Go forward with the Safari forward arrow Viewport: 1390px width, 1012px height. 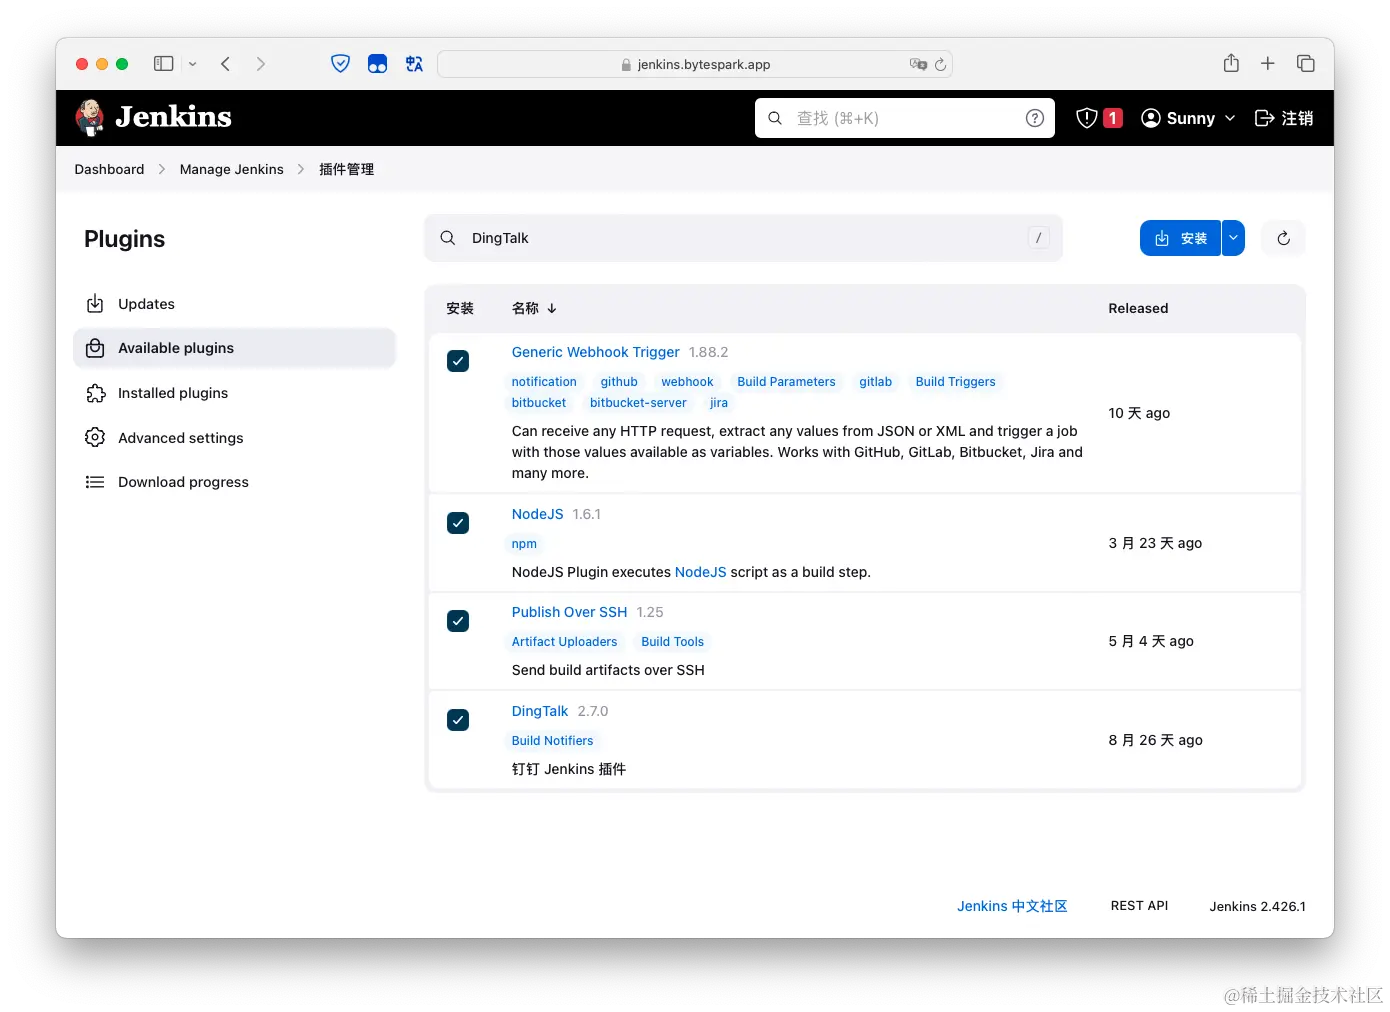[x=261, y=64]
